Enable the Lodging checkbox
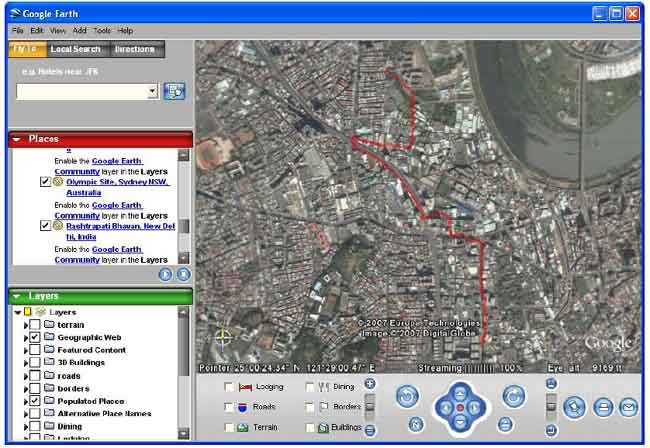The width and height of the screenshot is (650, 448). (229, 387)
